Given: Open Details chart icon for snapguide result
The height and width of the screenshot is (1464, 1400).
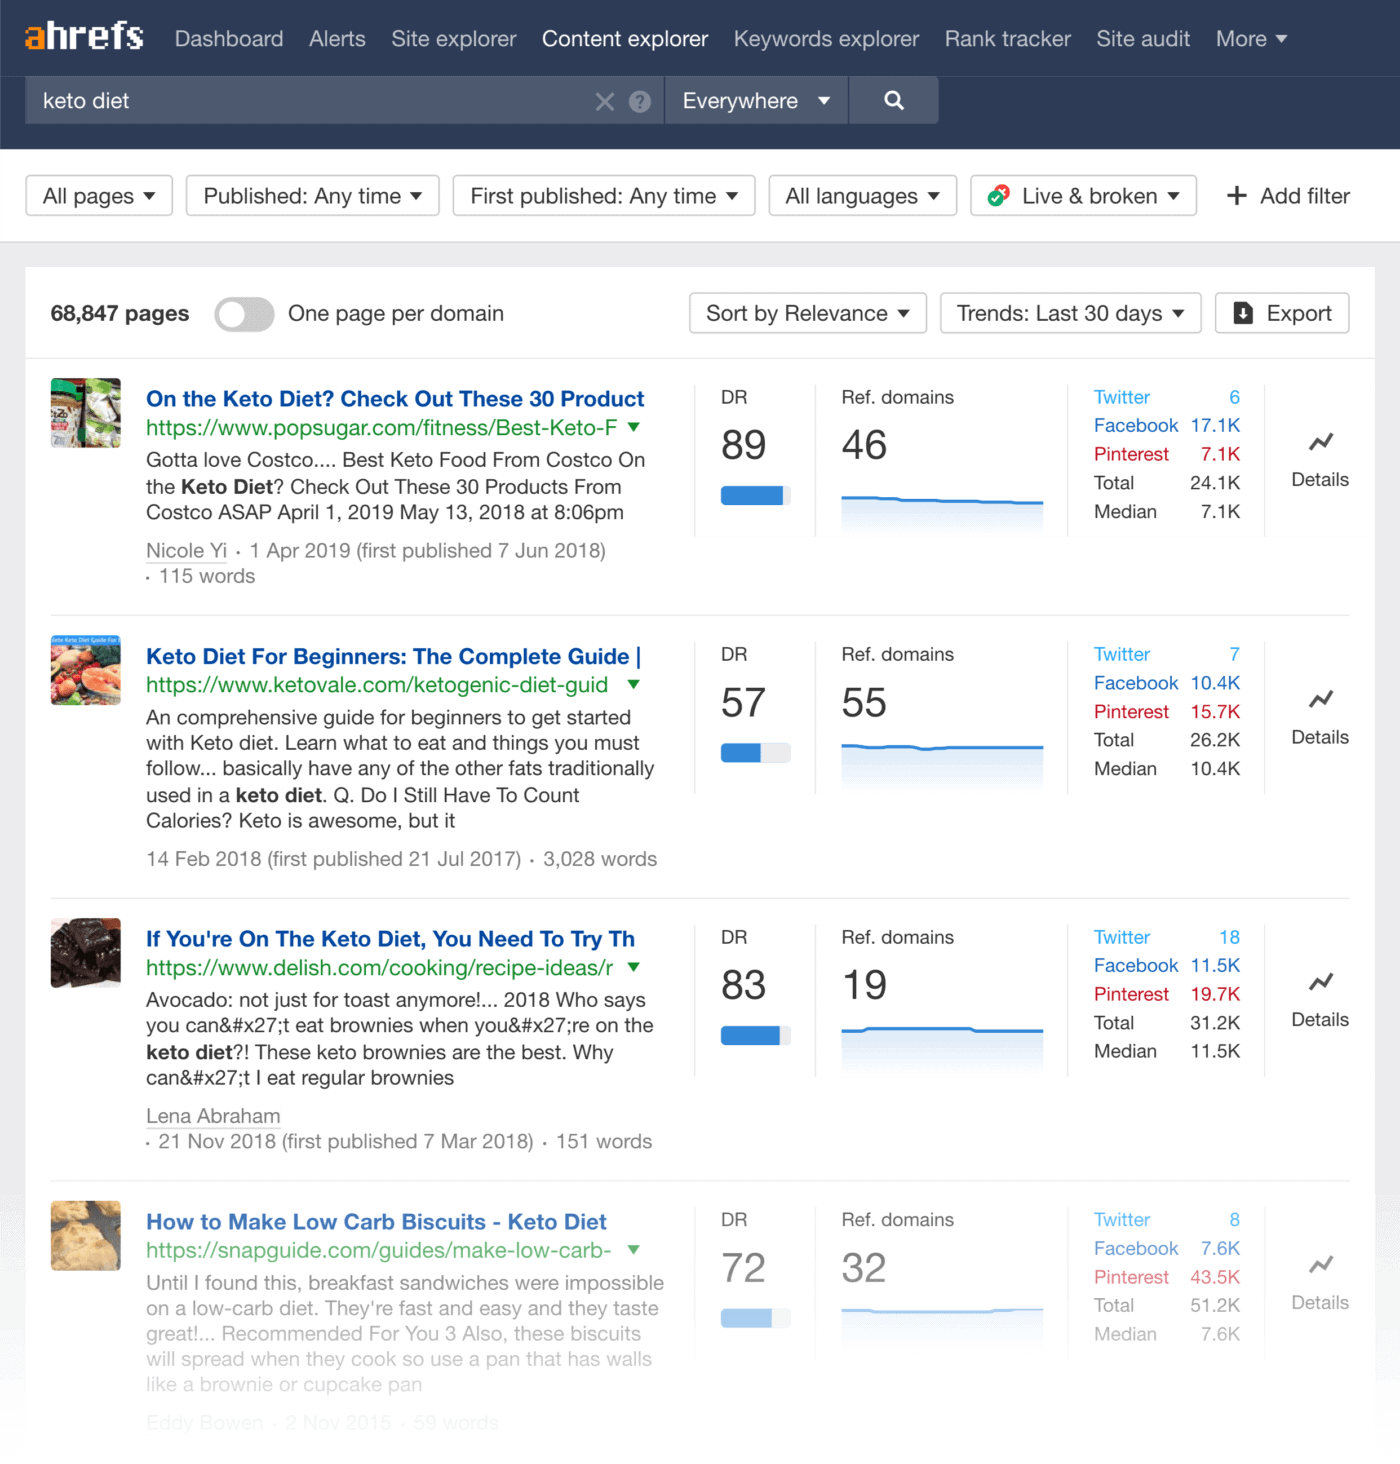Looking at the screenshot, I should [1321, 1265].
